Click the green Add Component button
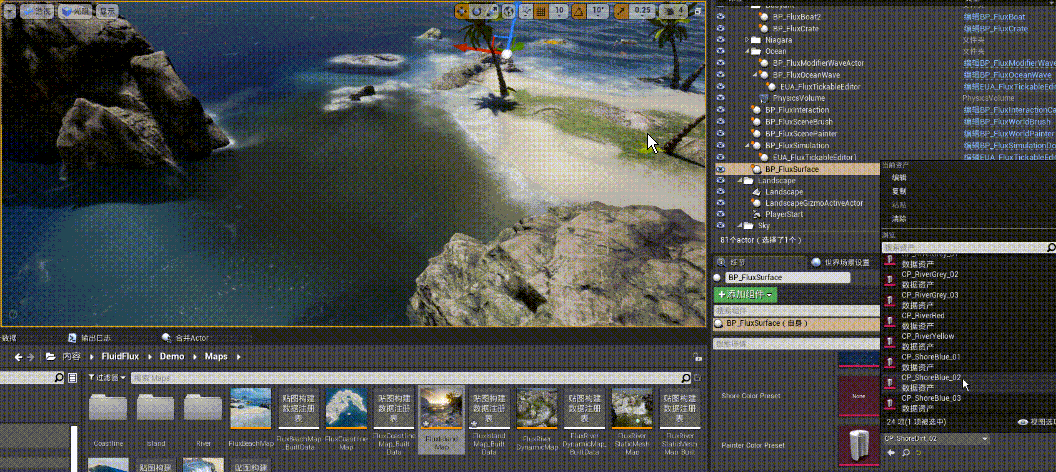 [x=745, y=295]
